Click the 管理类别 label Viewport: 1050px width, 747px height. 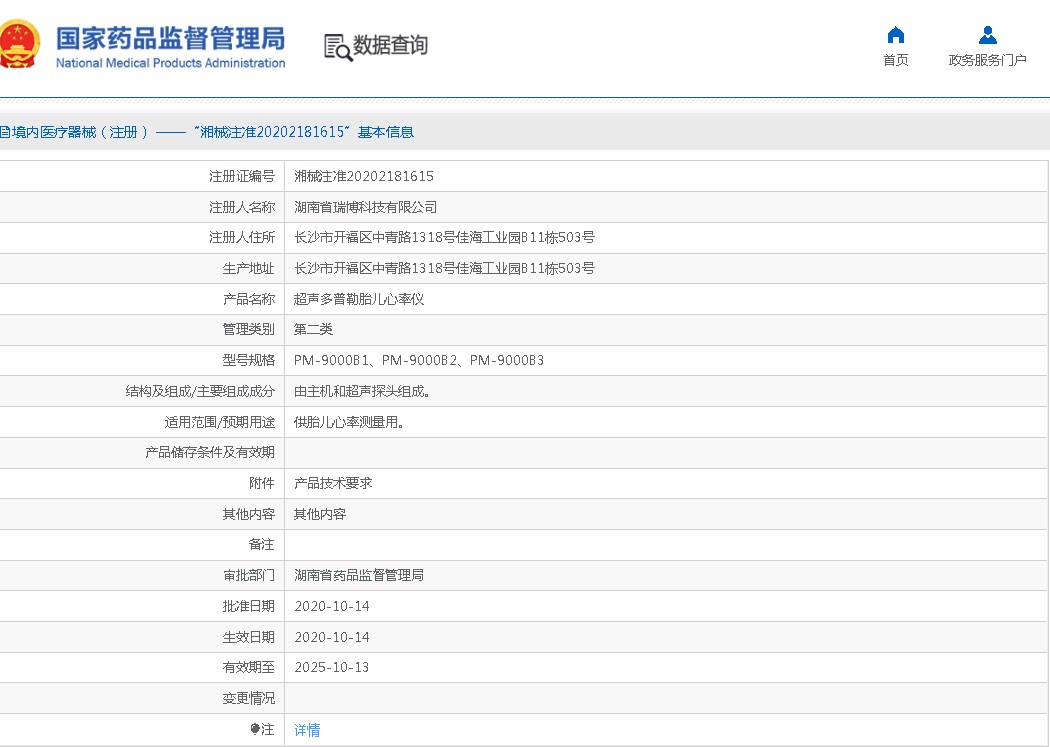click(248, 329)
